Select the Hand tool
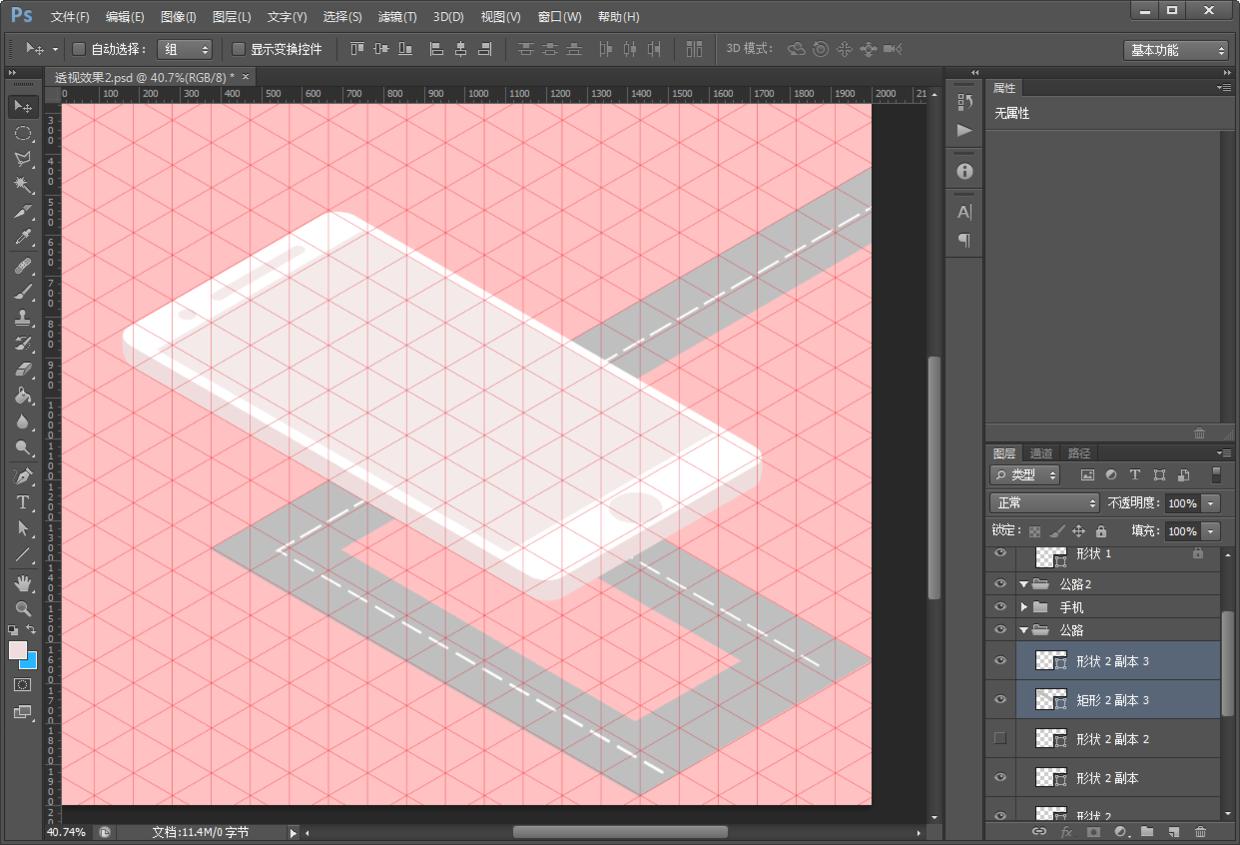The image size is (1240, 845). point(22,582)
